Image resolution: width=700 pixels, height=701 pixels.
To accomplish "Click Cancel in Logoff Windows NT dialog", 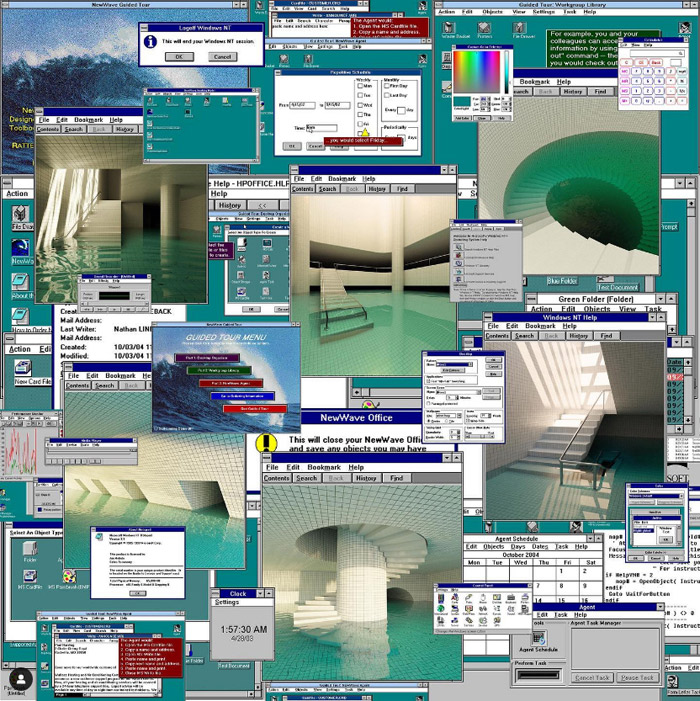I will coord(222,57).
